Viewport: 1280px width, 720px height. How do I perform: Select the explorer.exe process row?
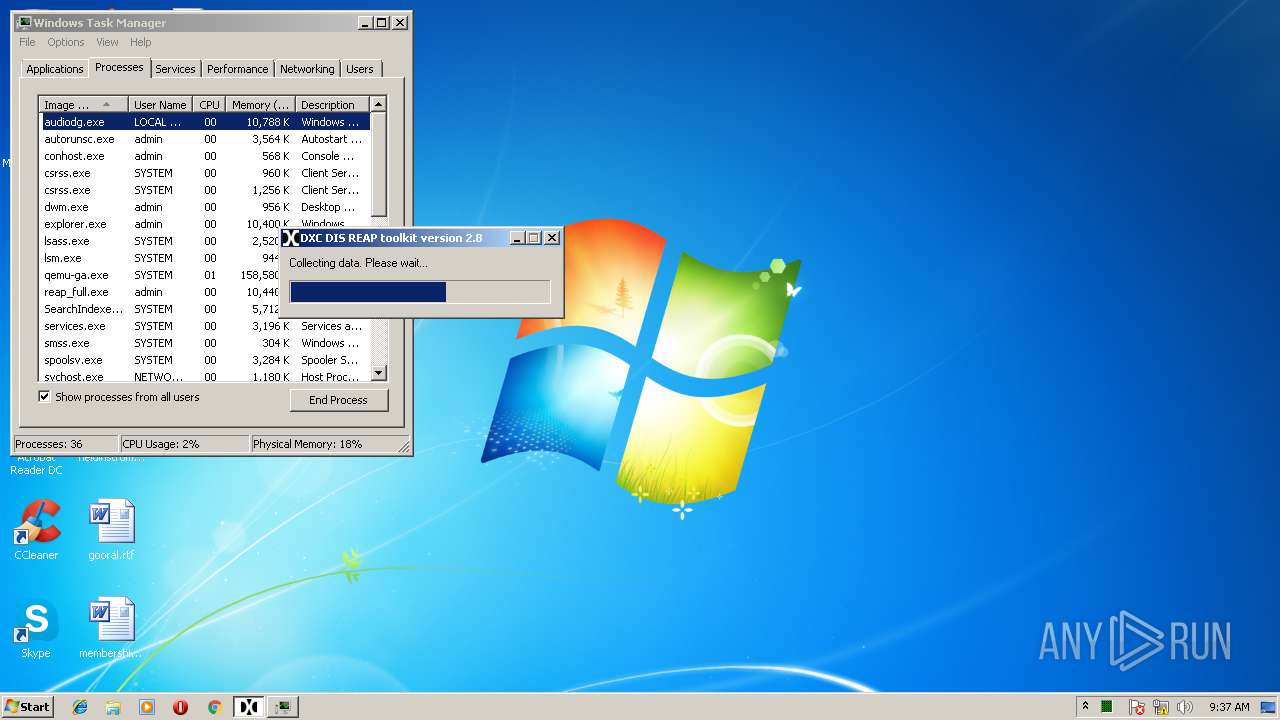pos(205,224)
